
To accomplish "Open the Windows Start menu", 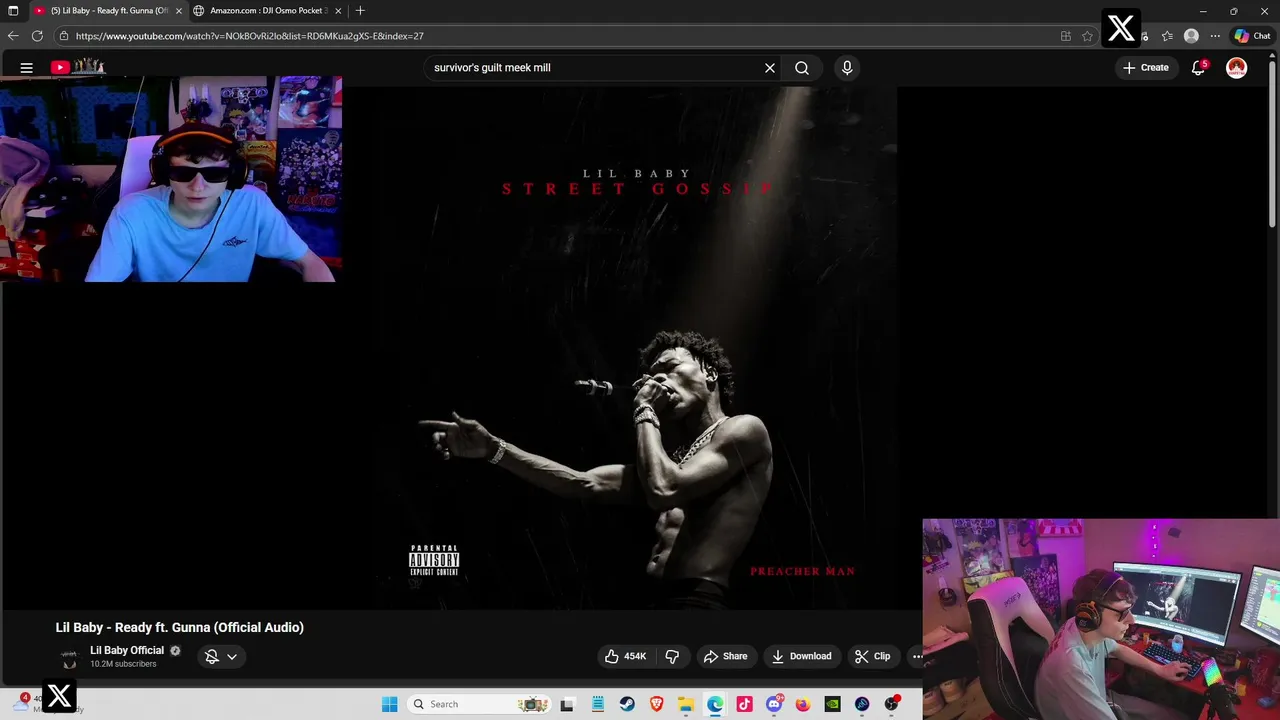I will click(x=390, y=704).
